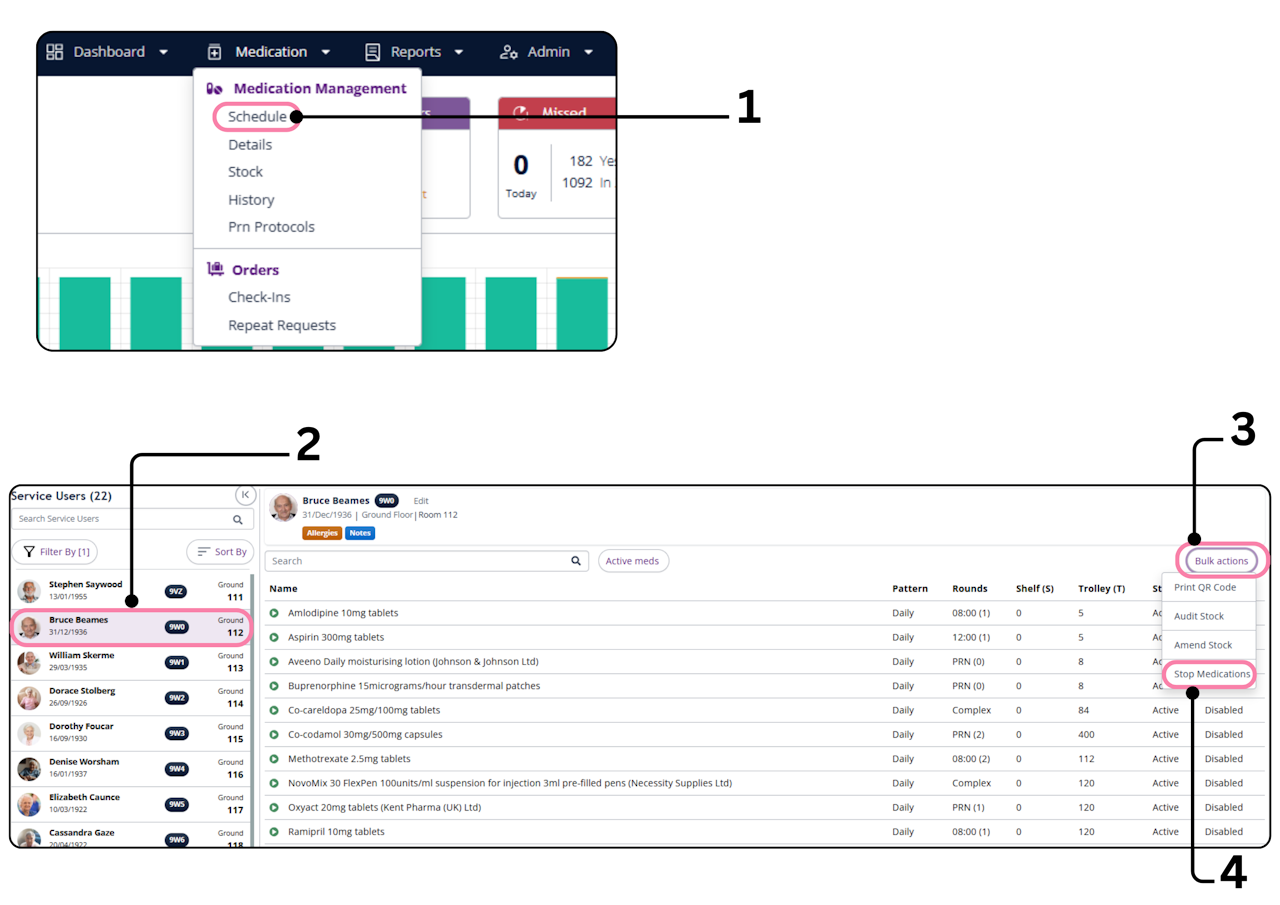Collapse the Service Users panel arrow icon
This screenshot has height=905, width=1280.
tap(245, 495)
